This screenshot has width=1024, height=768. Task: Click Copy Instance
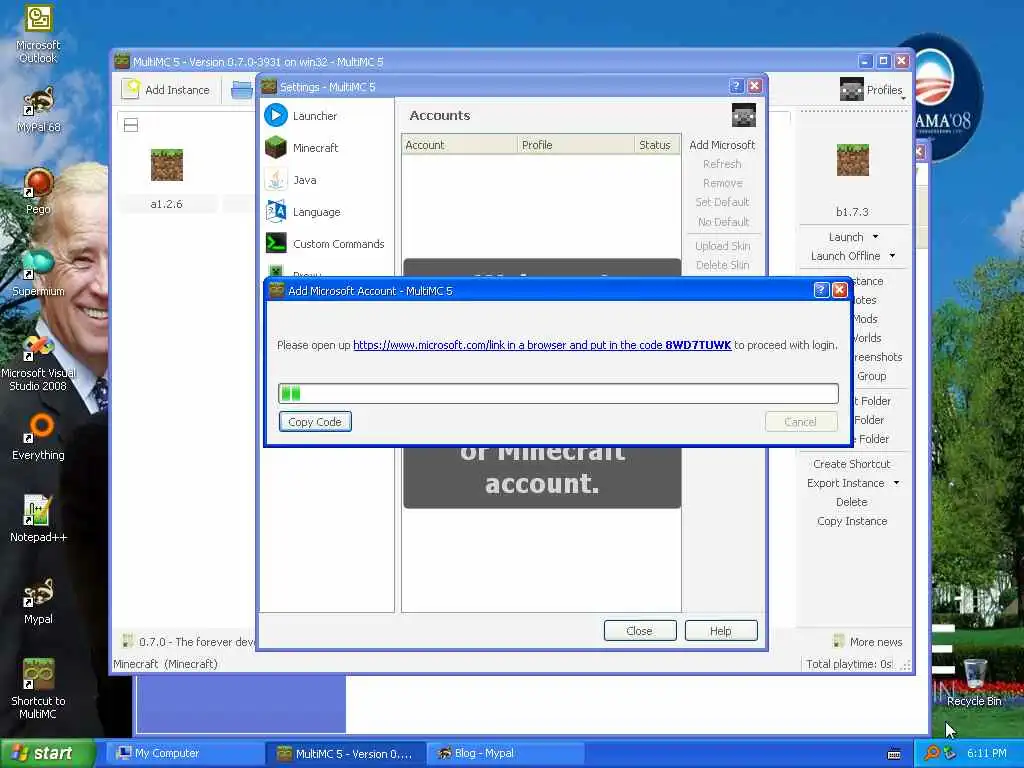tap(852, 521)
